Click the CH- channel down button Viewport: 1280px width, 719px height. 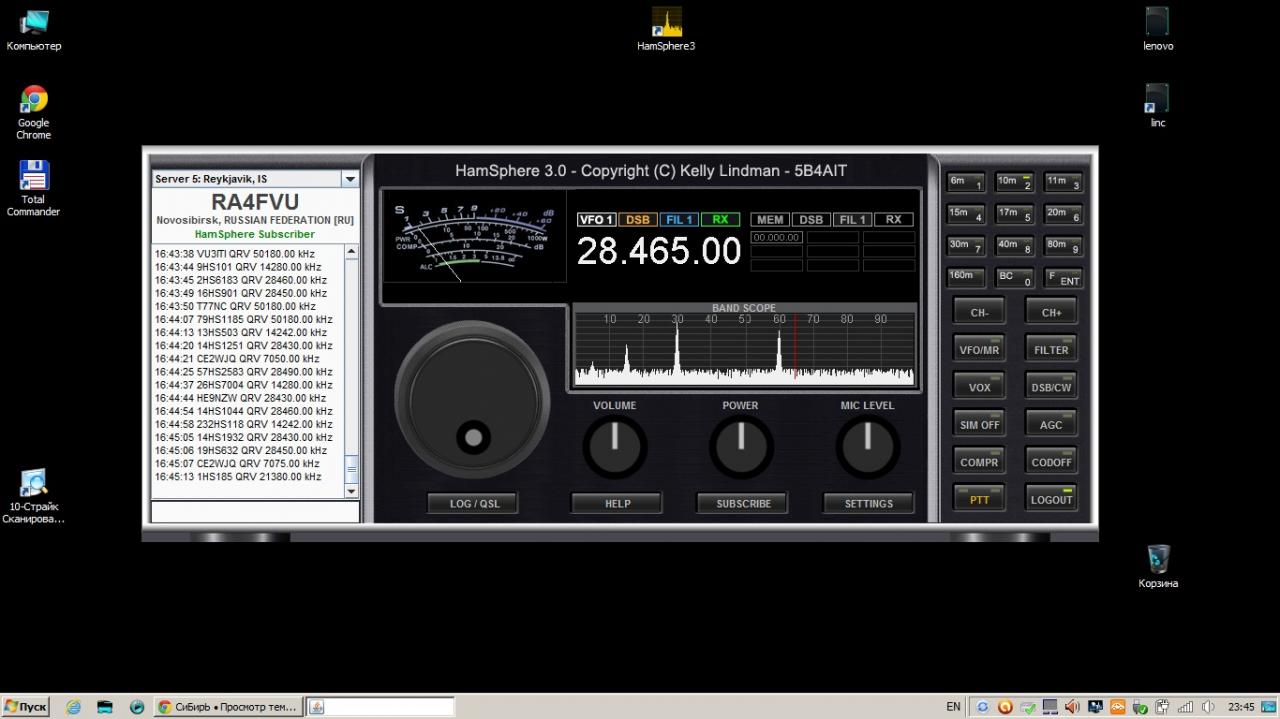(x=979, y=312)
